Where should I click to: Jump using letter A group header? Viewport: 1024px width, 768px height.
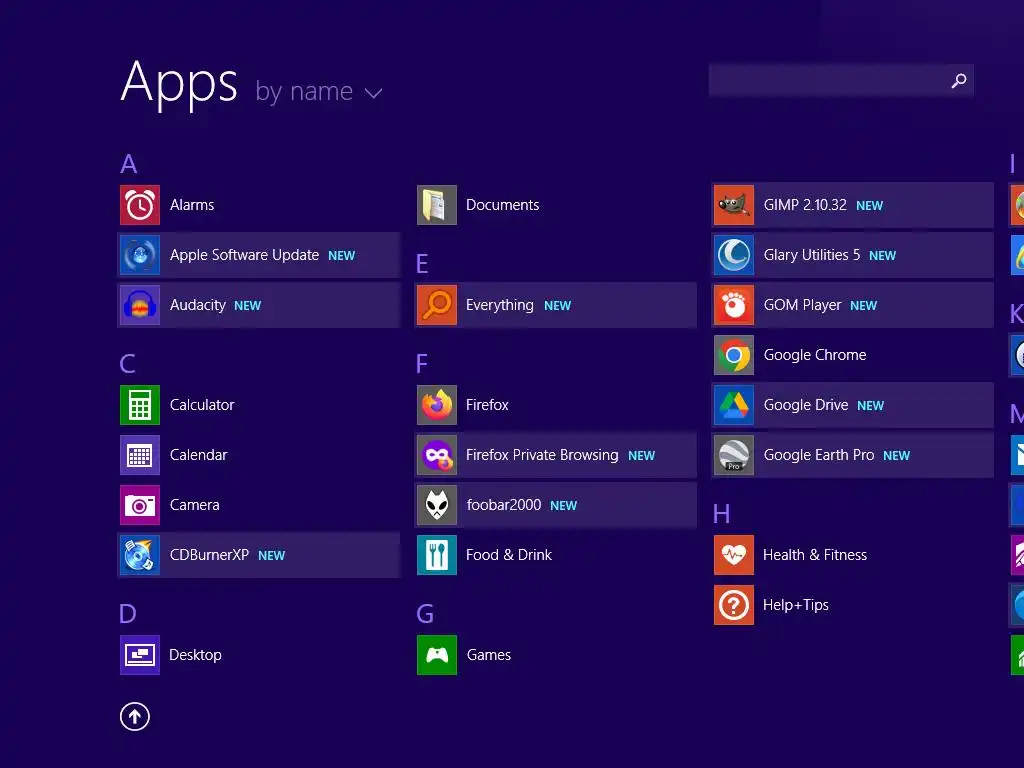click(129, 164)
